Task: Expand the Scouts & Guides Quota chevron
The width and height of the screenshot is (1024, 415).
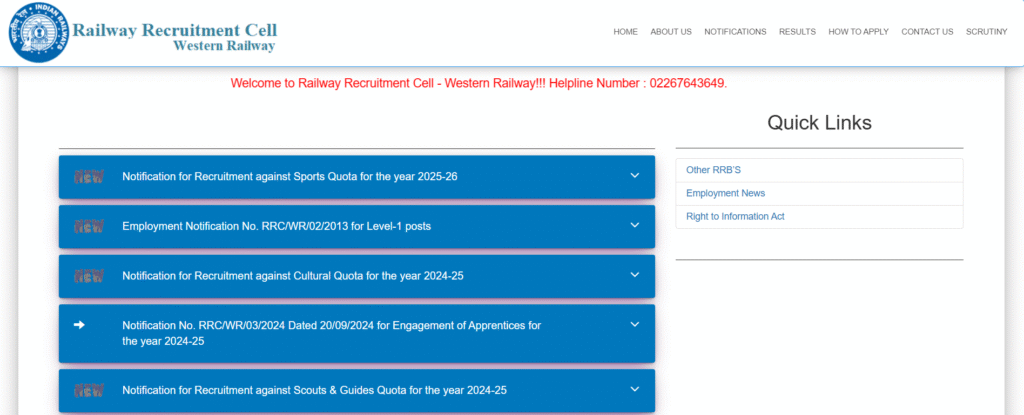Action: [x=634, y=389]
